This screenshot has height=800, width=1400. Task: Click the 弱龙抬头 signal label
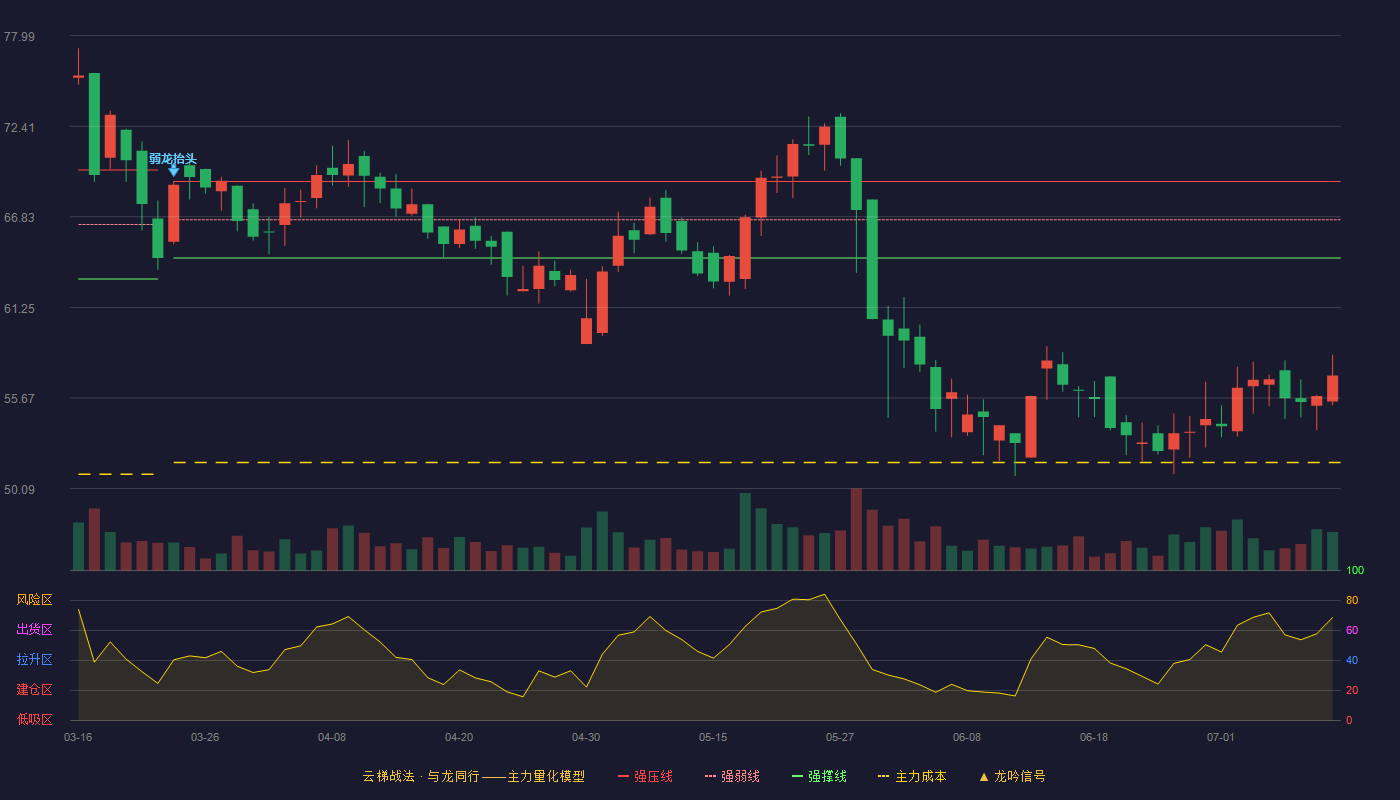tap(173, 158)
